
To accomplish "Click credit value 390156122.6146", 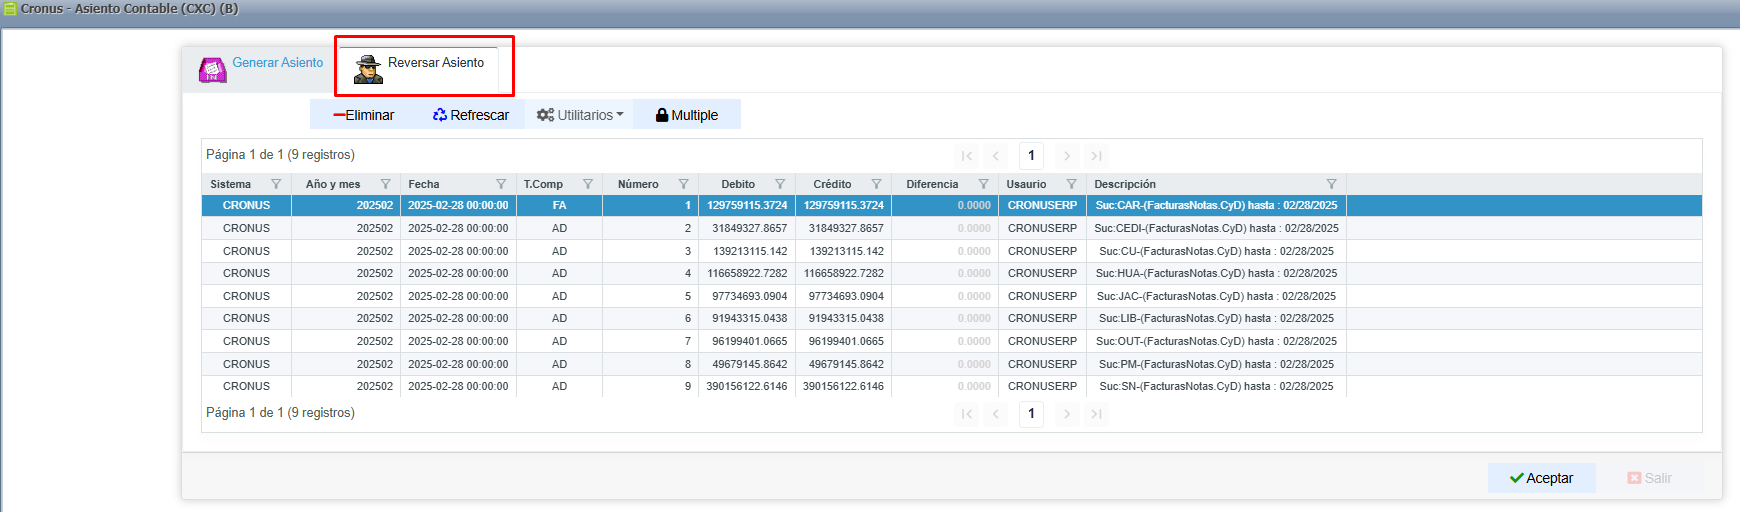I will tap(843, 386).
